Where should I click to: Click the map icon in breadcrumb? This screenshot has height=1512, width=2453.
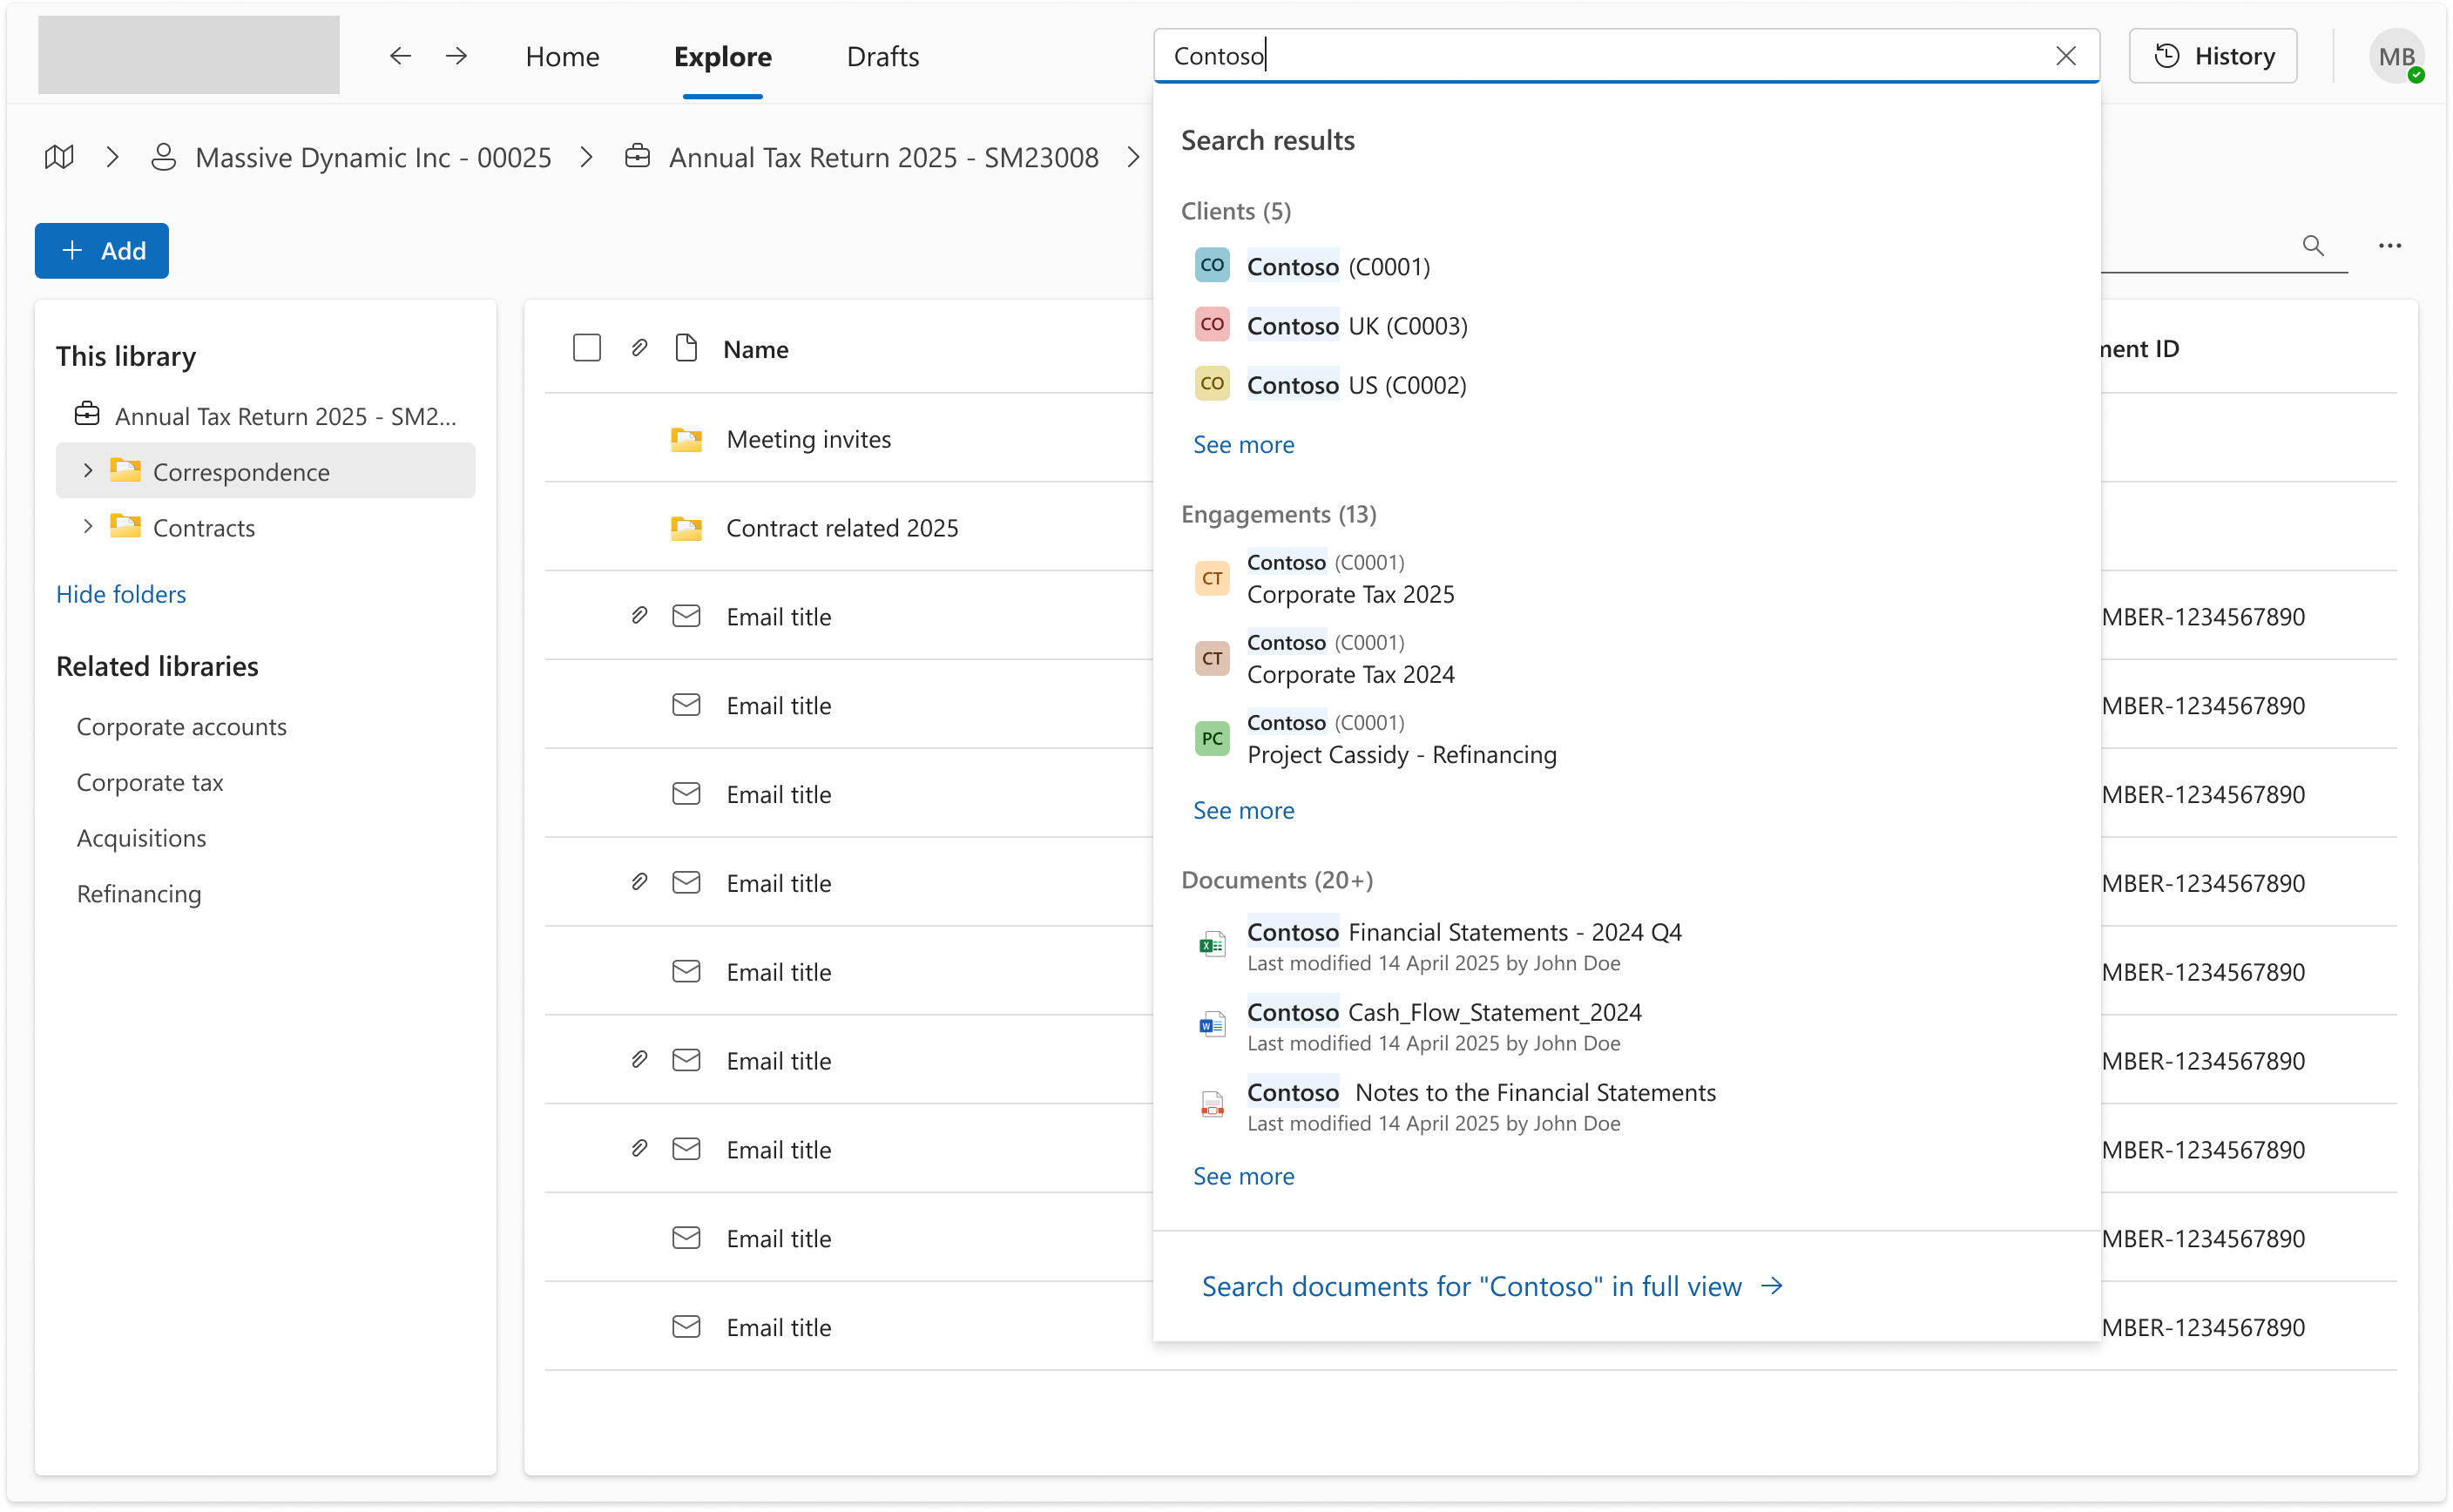[59, 157]
